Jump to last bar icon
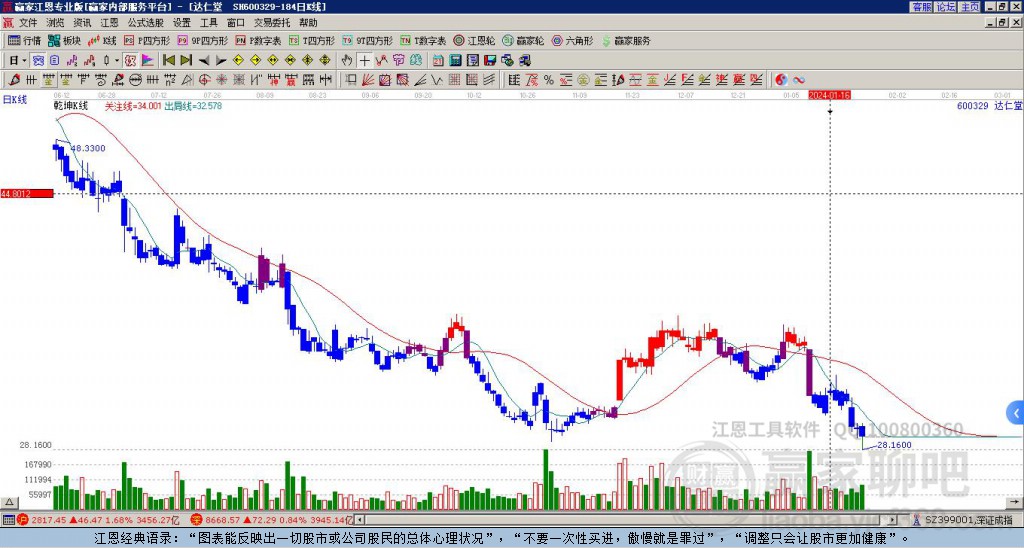This screenshot has height=548, width=1024. [186, 61]
